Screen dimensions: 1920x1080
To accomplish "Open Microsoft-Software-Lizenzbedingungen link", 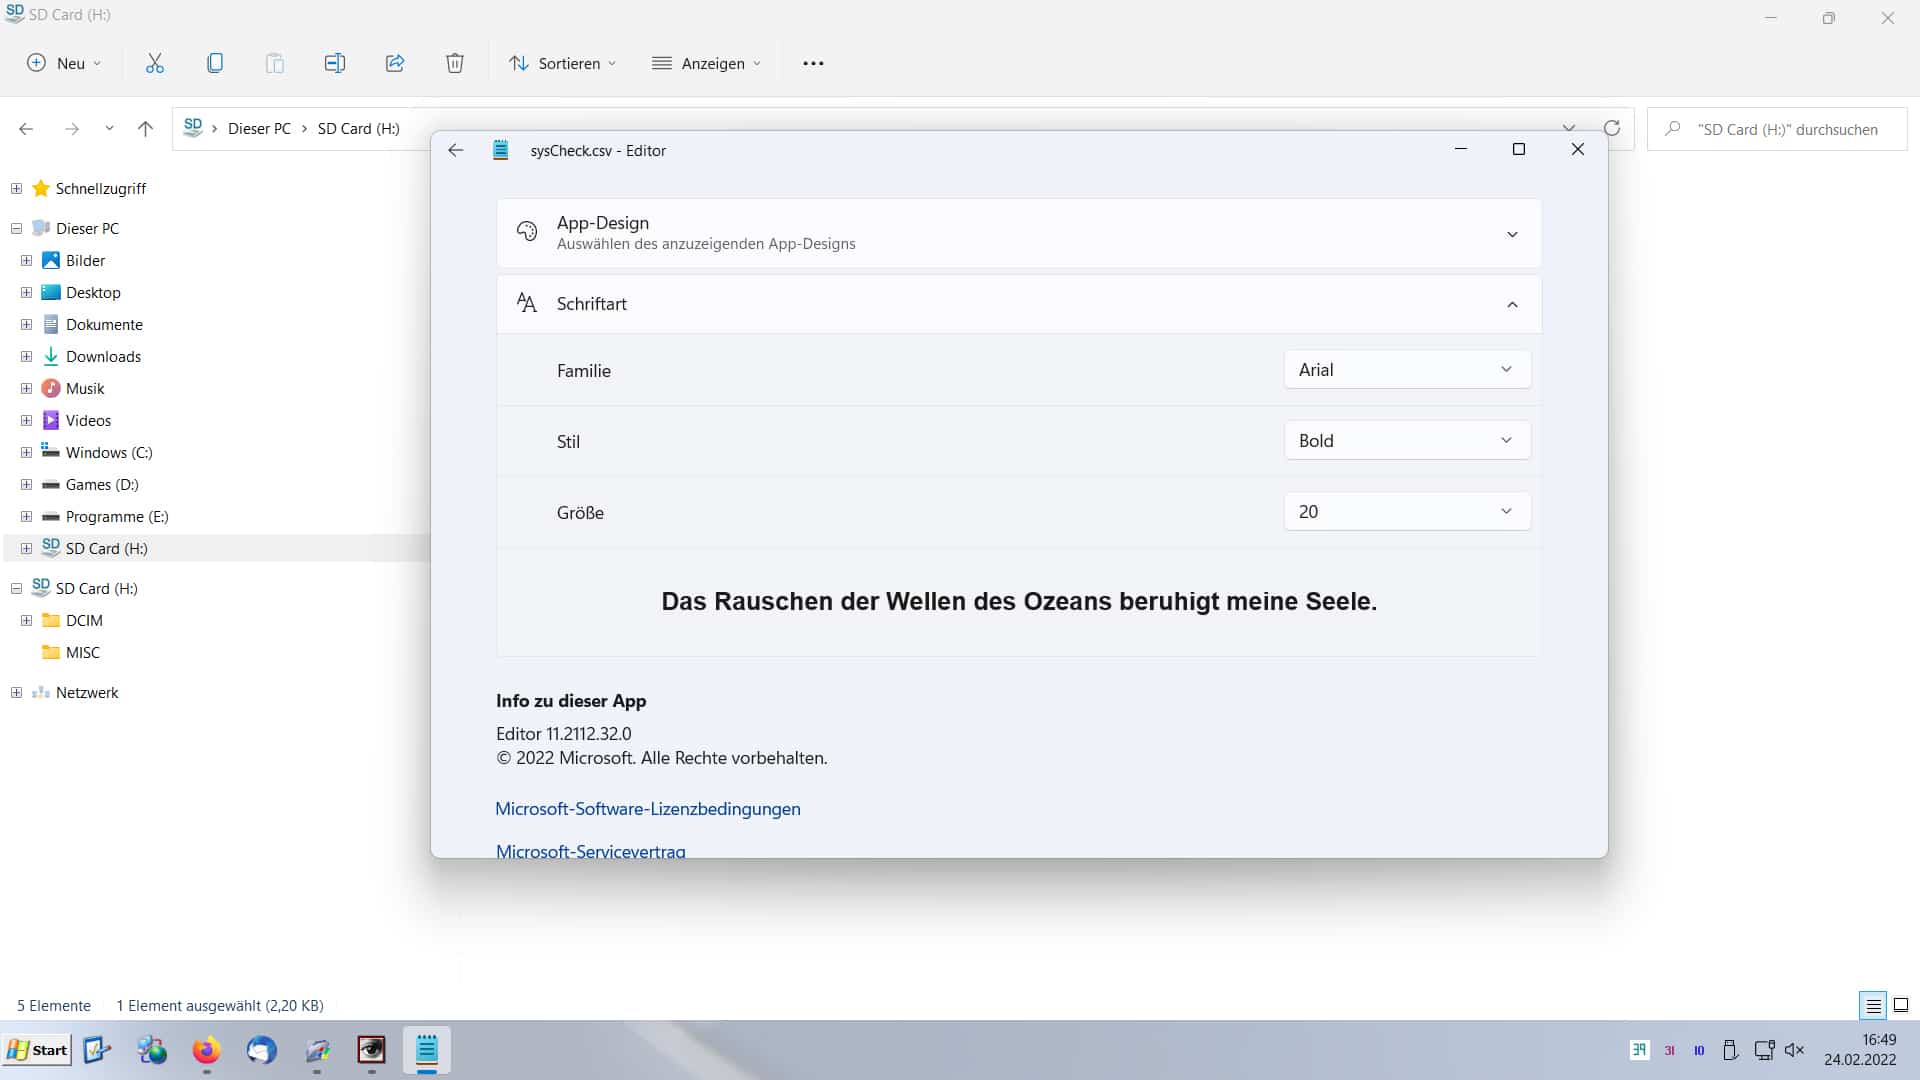I will pyautogui.click(x=648, y=809).
